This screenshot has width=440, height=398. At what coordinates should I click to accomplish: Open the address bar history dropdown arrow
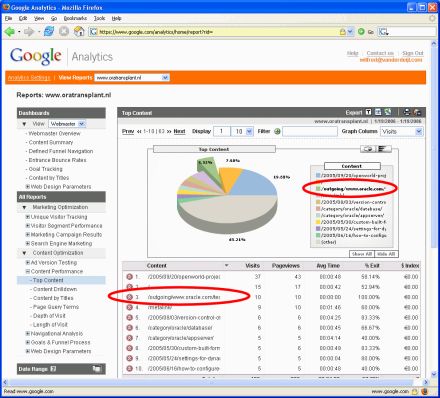coord(350,32)
